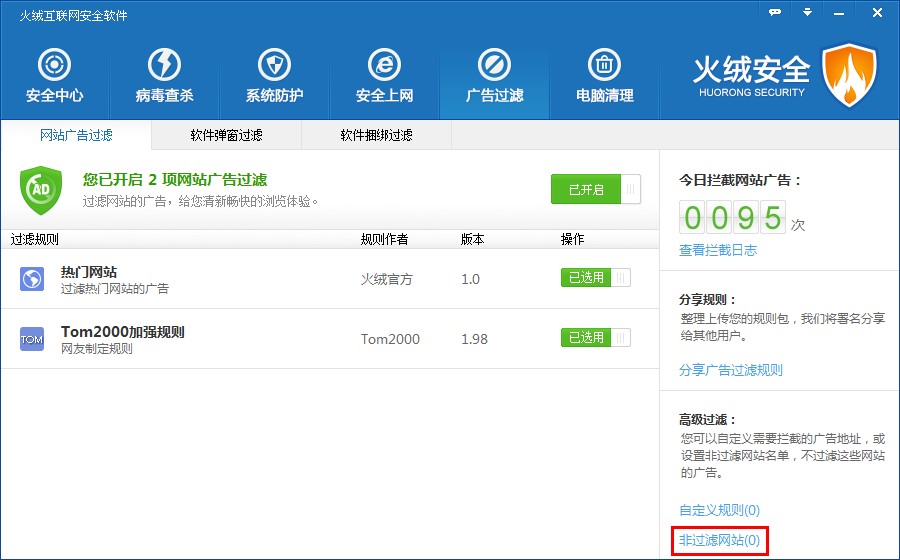Open the 分享广告过滤规则 link
This screenshot has width=900, height=560.
click(x=731, y=370)
